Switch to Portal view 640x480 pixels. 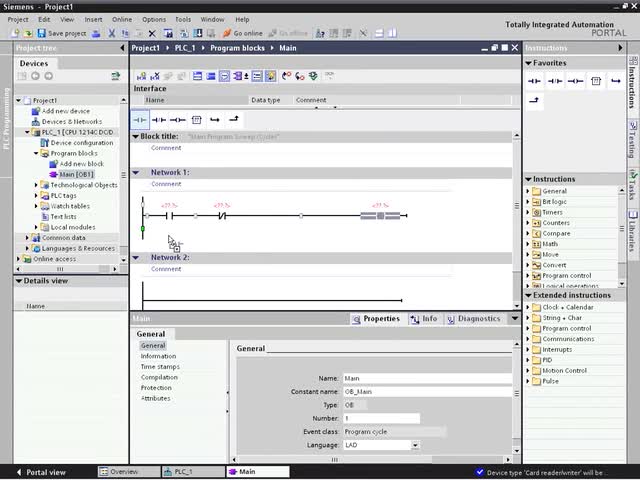pos(40,472)
